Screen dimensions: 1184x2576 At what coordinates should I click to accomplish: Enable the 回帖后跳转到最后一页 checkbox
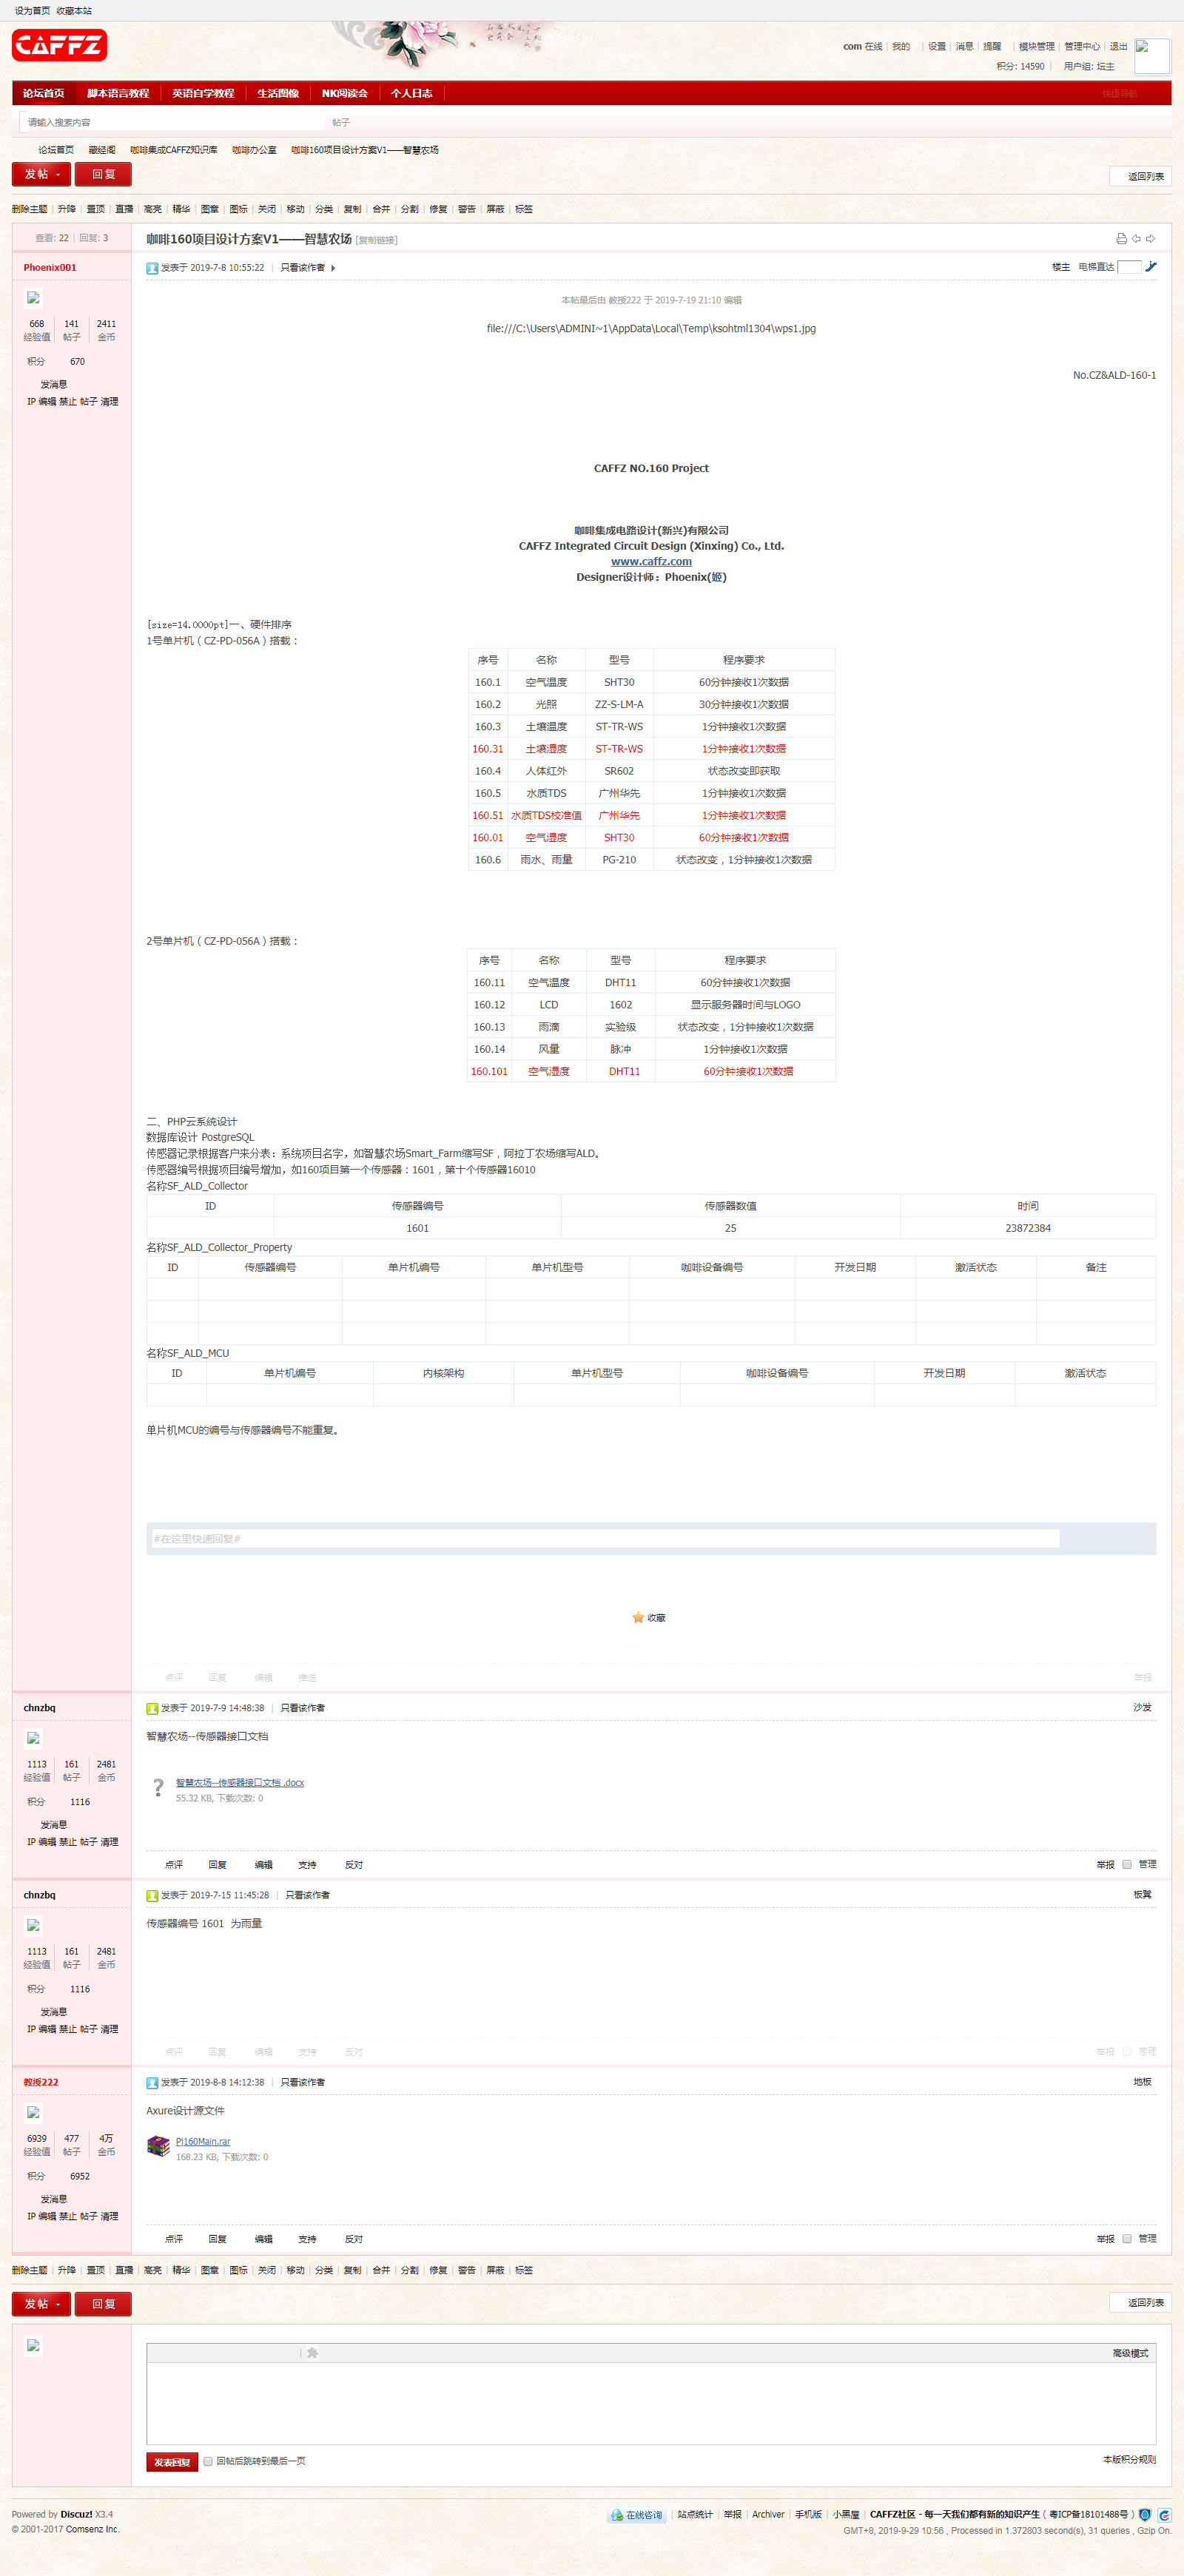[207, 2461]
